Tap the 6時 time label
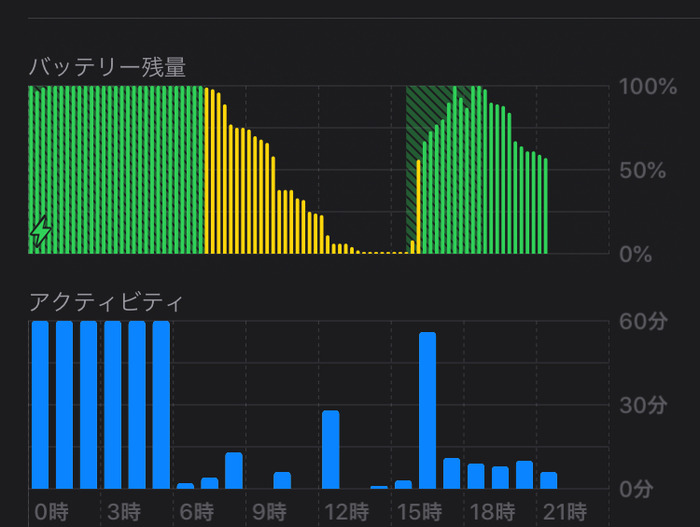The width and height of the screenshot is (700, 527). [x=197, y=512]
